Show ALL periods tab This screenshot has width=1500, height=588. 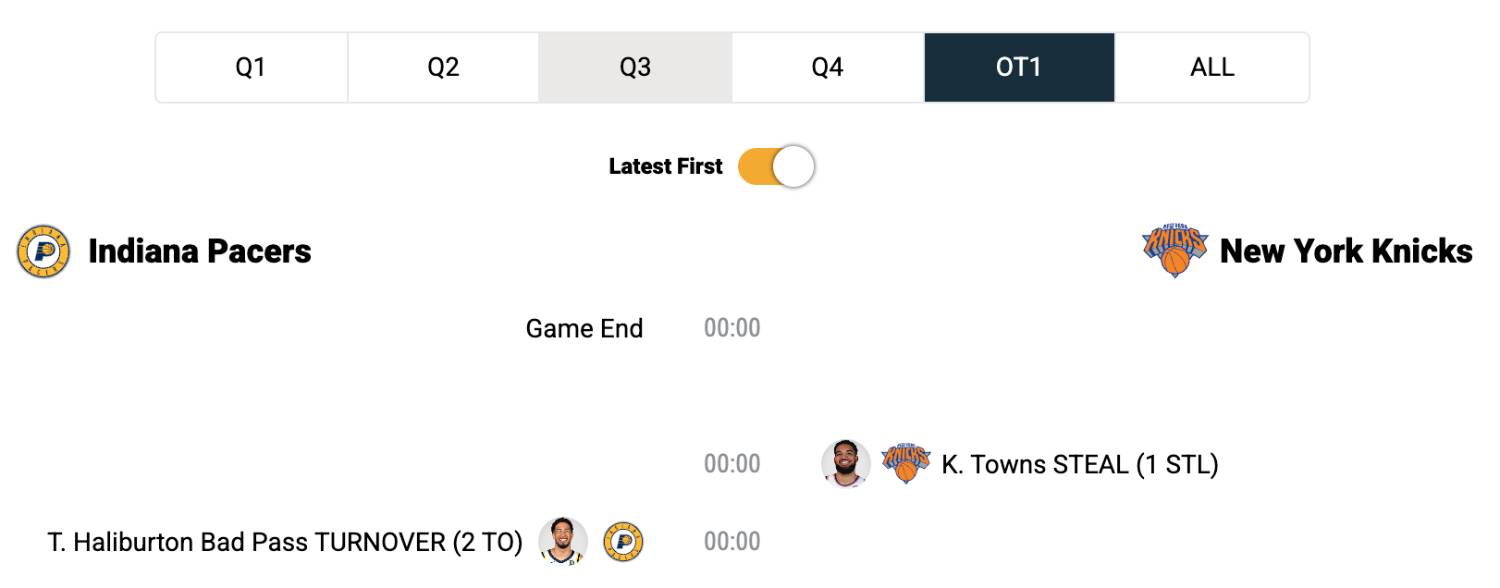(1212, 67)
